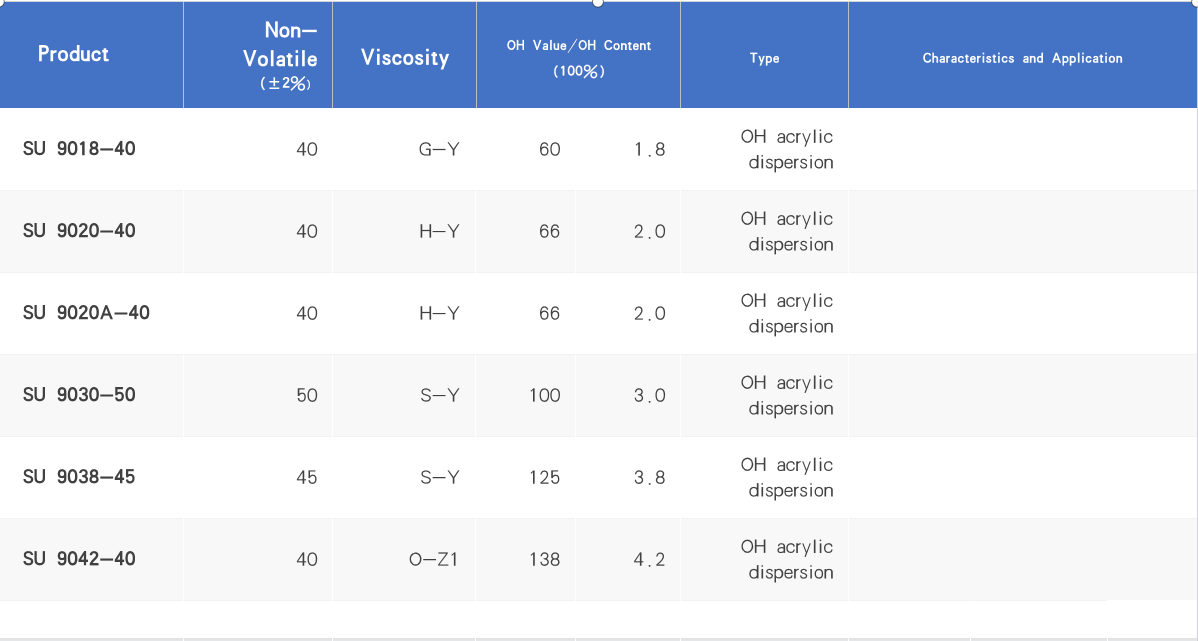
Task: Select the Viscosity column header
Action: coord(405,58)
